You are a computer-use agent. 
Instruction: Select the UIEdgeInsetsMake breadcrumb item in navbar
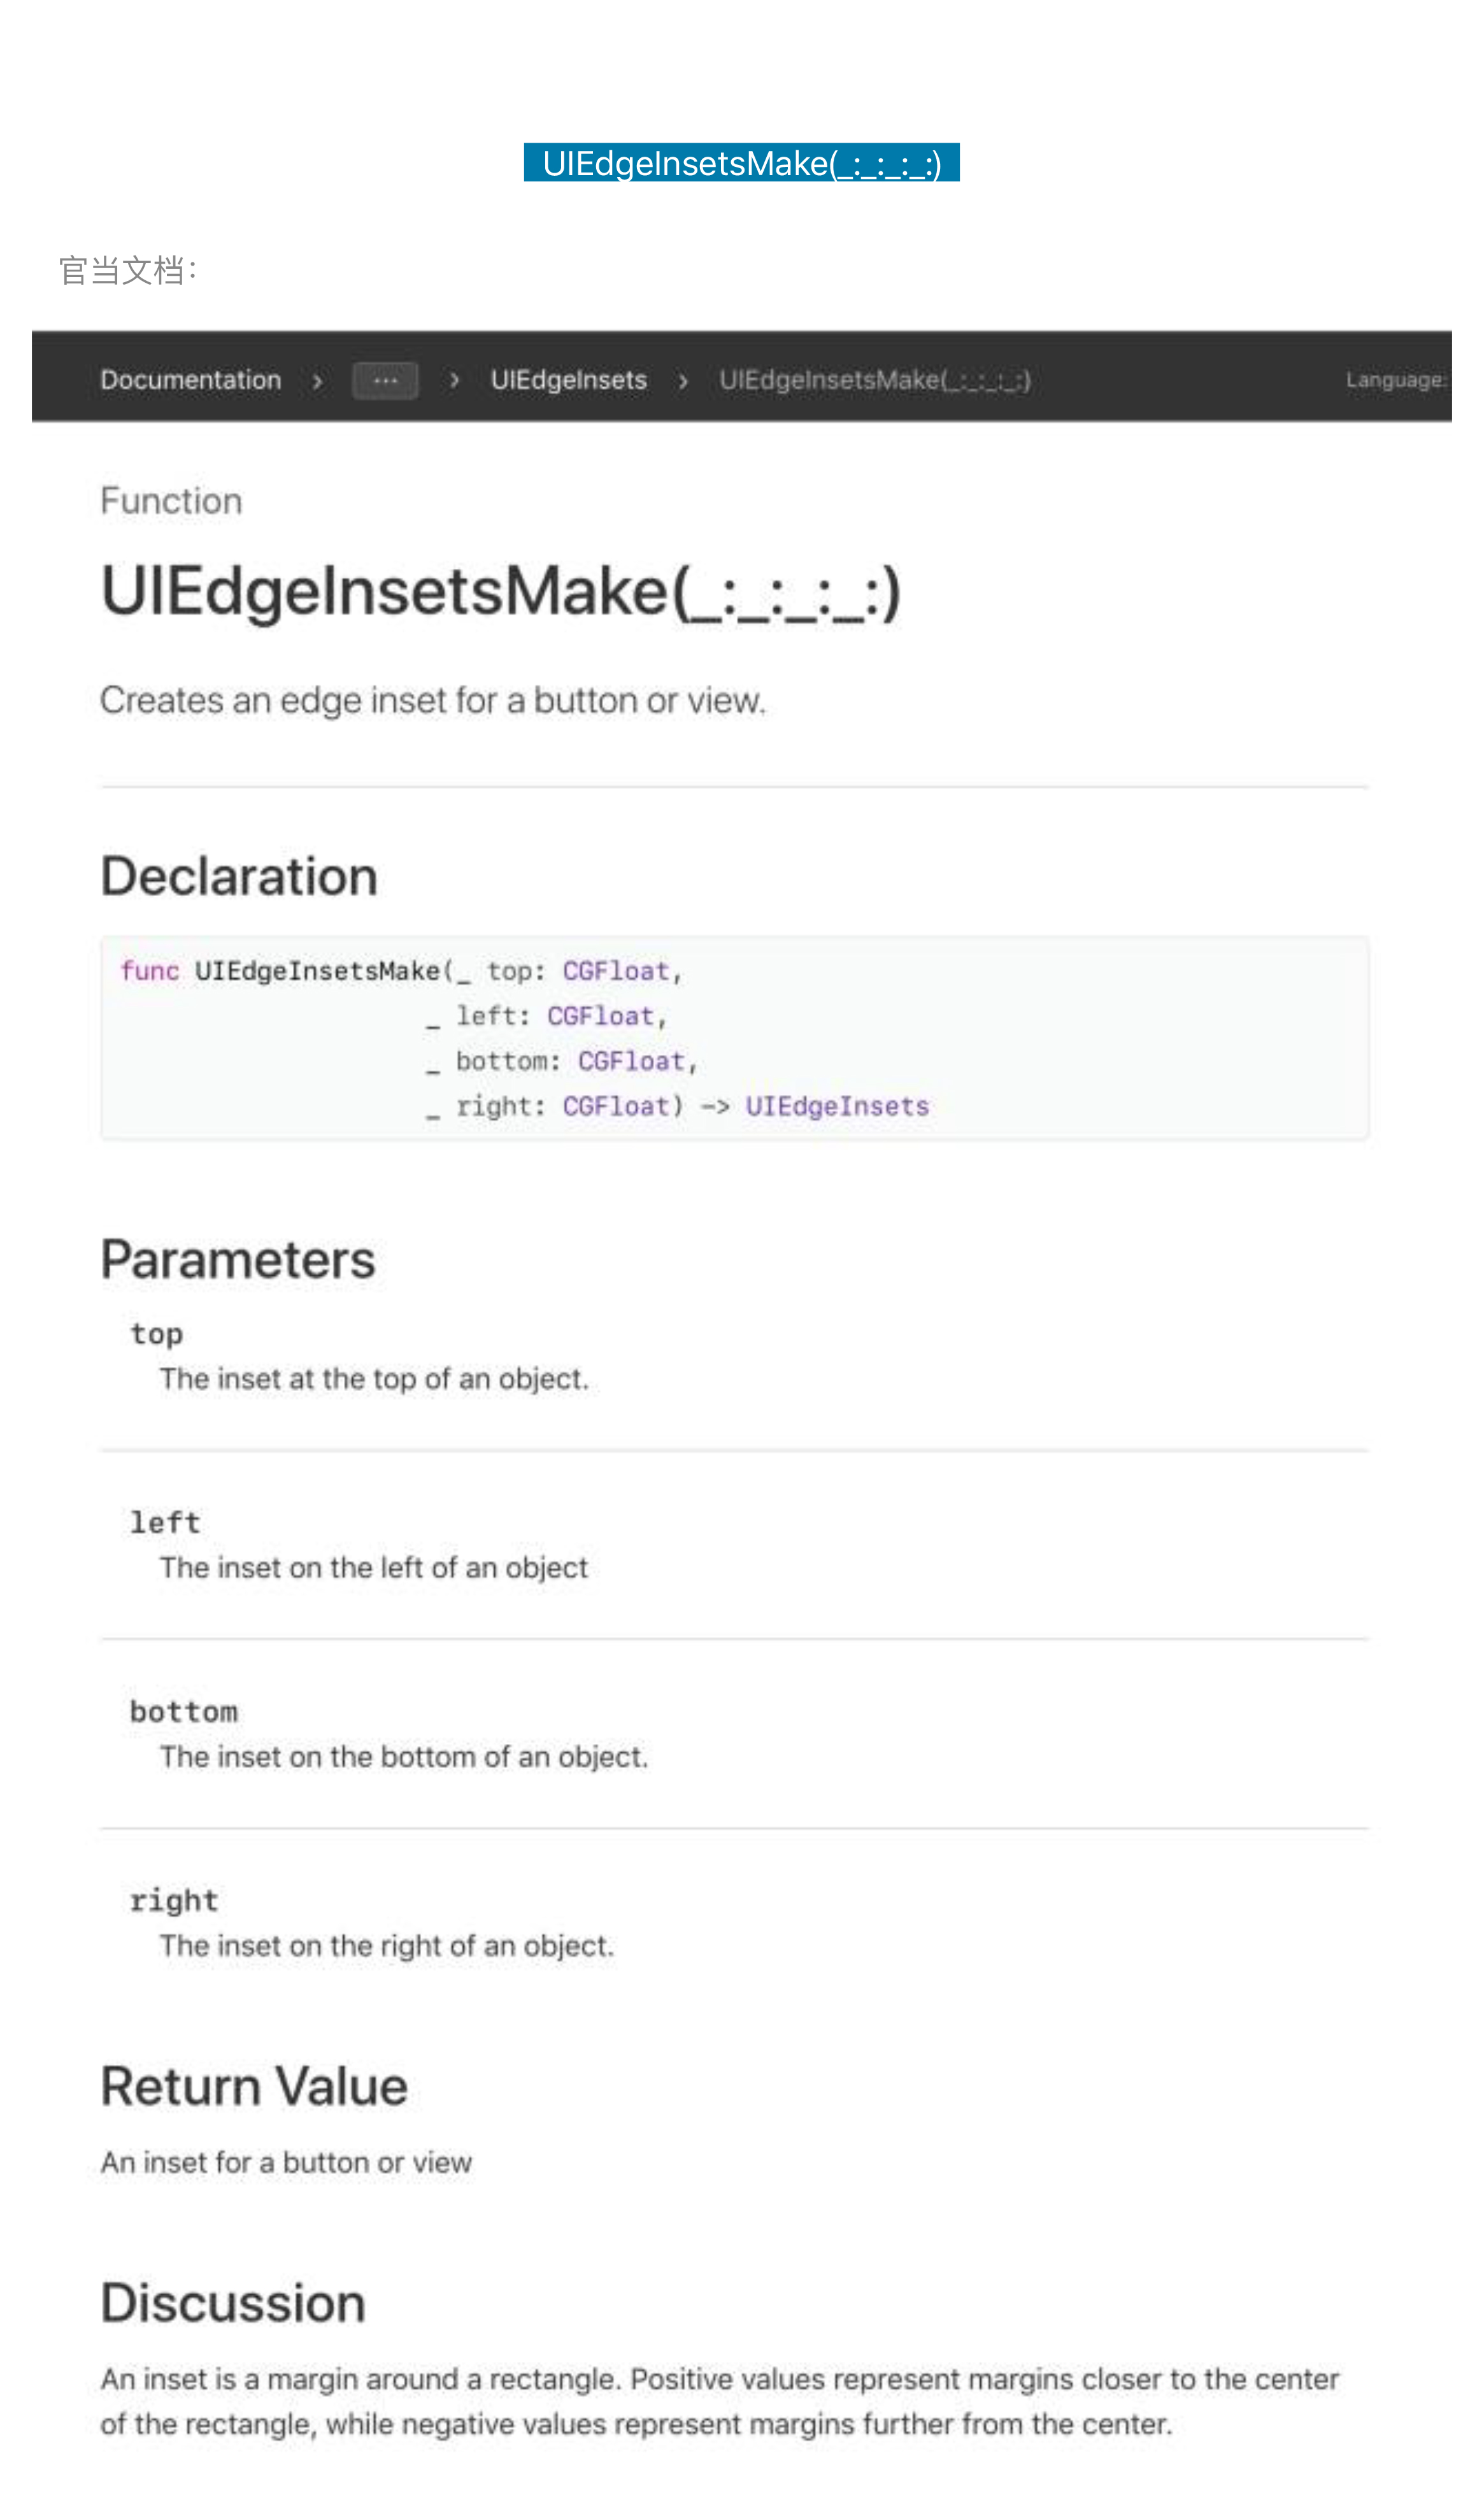pyautogui.click(x=874, y=380)
